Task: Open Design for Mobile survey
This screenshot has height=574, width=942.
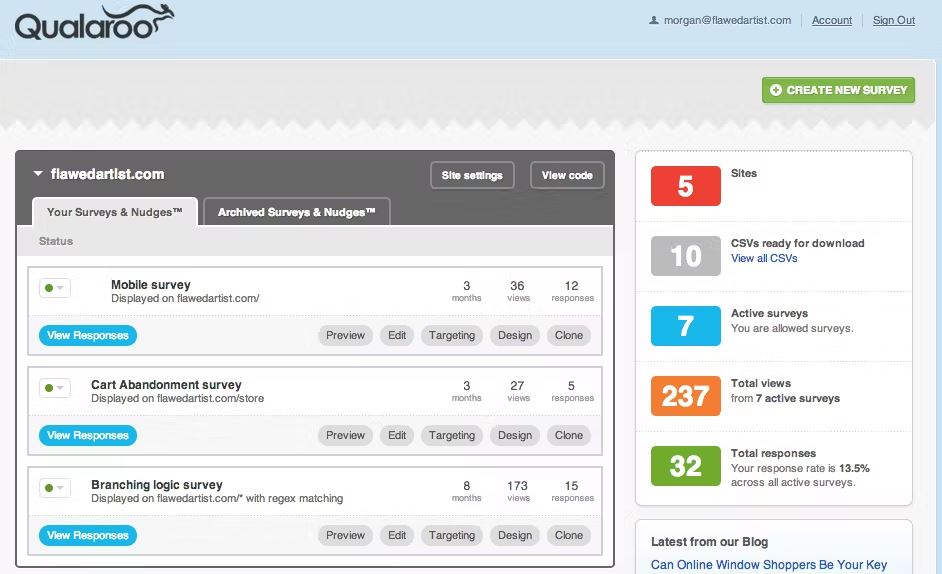Action: pos(515,335)
